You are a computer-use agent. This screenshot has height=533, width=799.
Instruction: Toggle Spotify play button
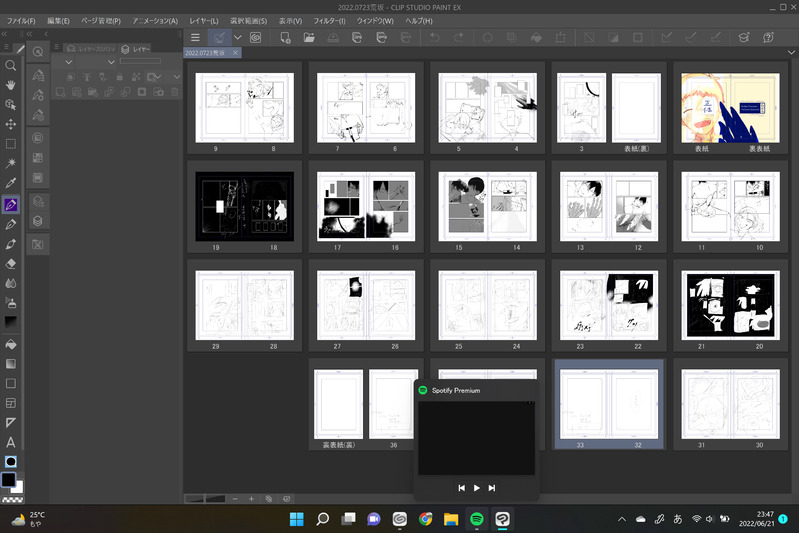(476, 488)
